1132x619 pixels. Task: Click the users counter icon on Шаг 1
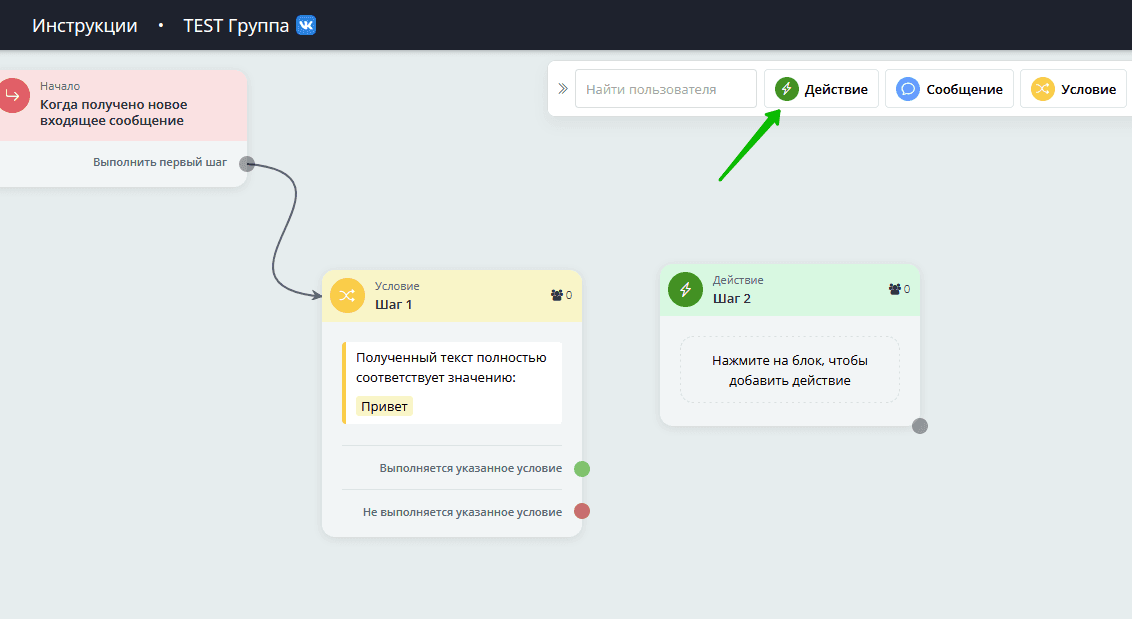click(x=557, y=295)
